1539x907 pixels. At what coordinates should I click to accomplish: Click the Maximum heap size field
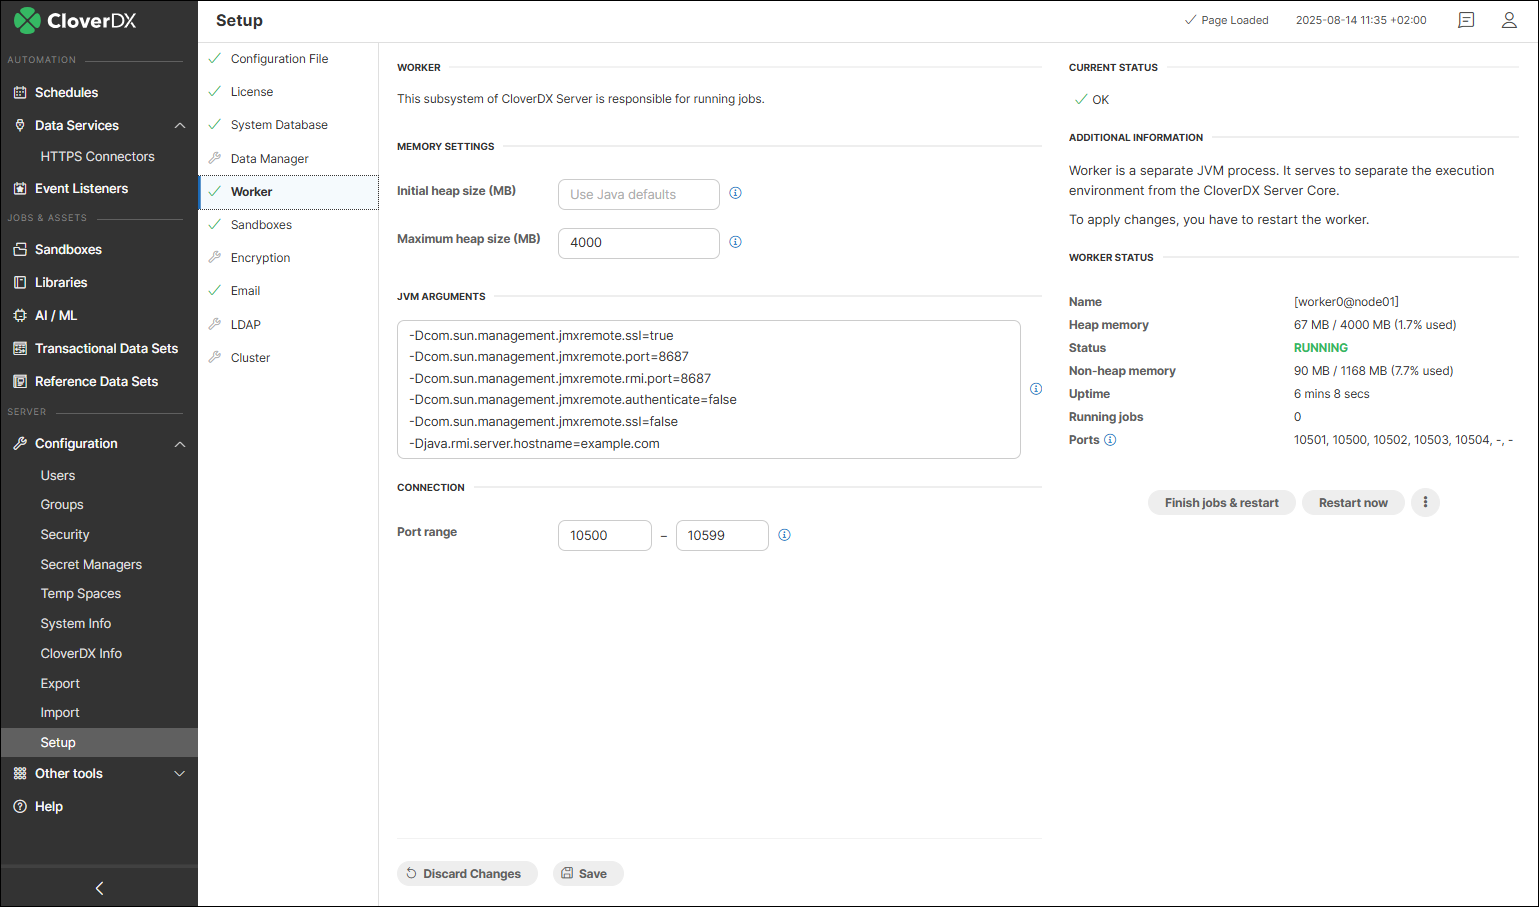pos(638,243)
